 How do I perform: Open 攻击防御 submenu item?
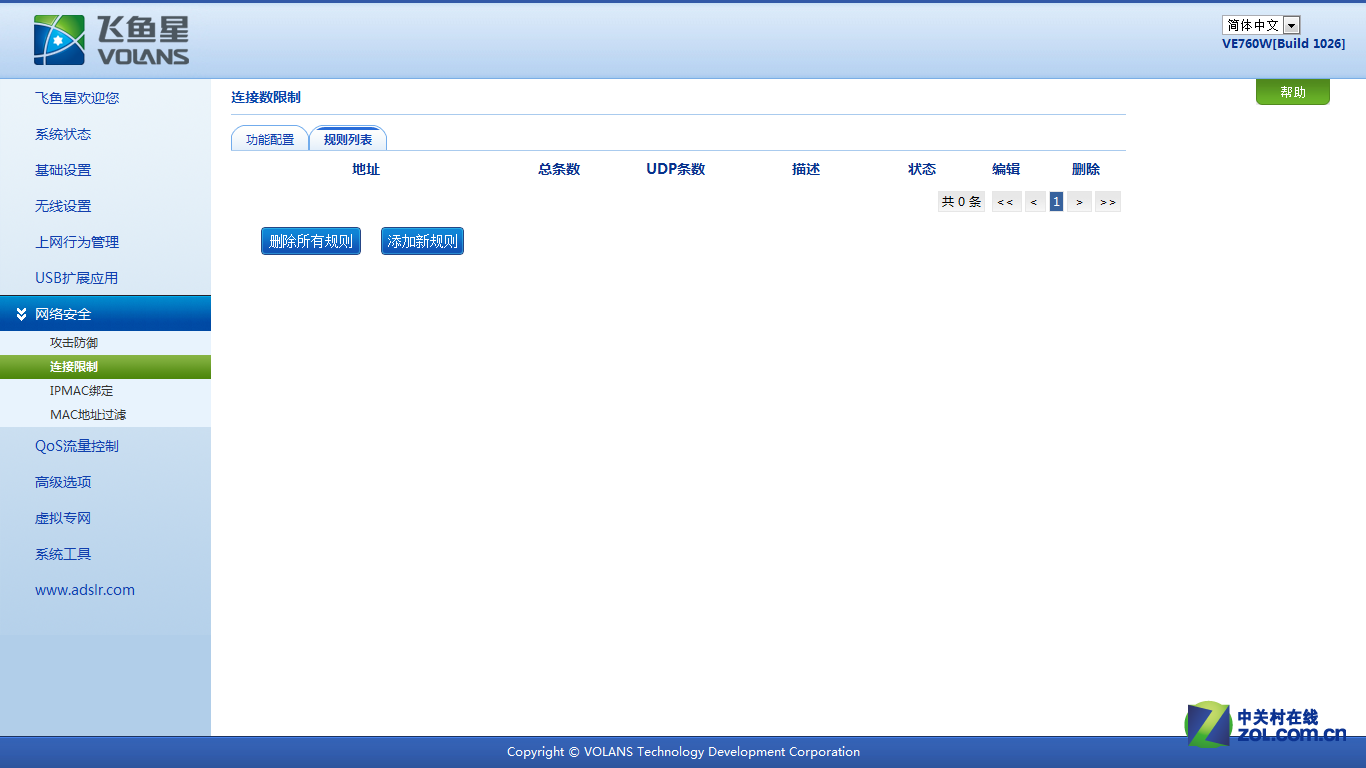point(74,343)
